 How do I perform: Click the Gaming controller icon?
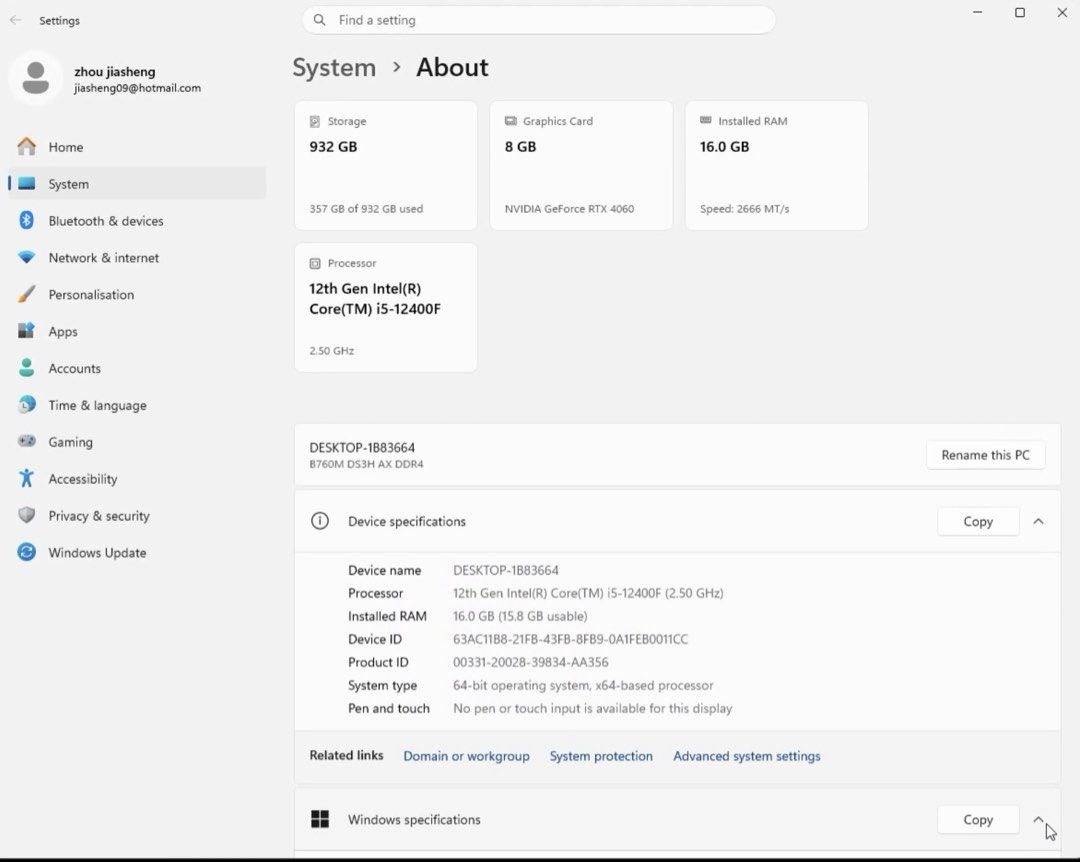click(26, 442)
